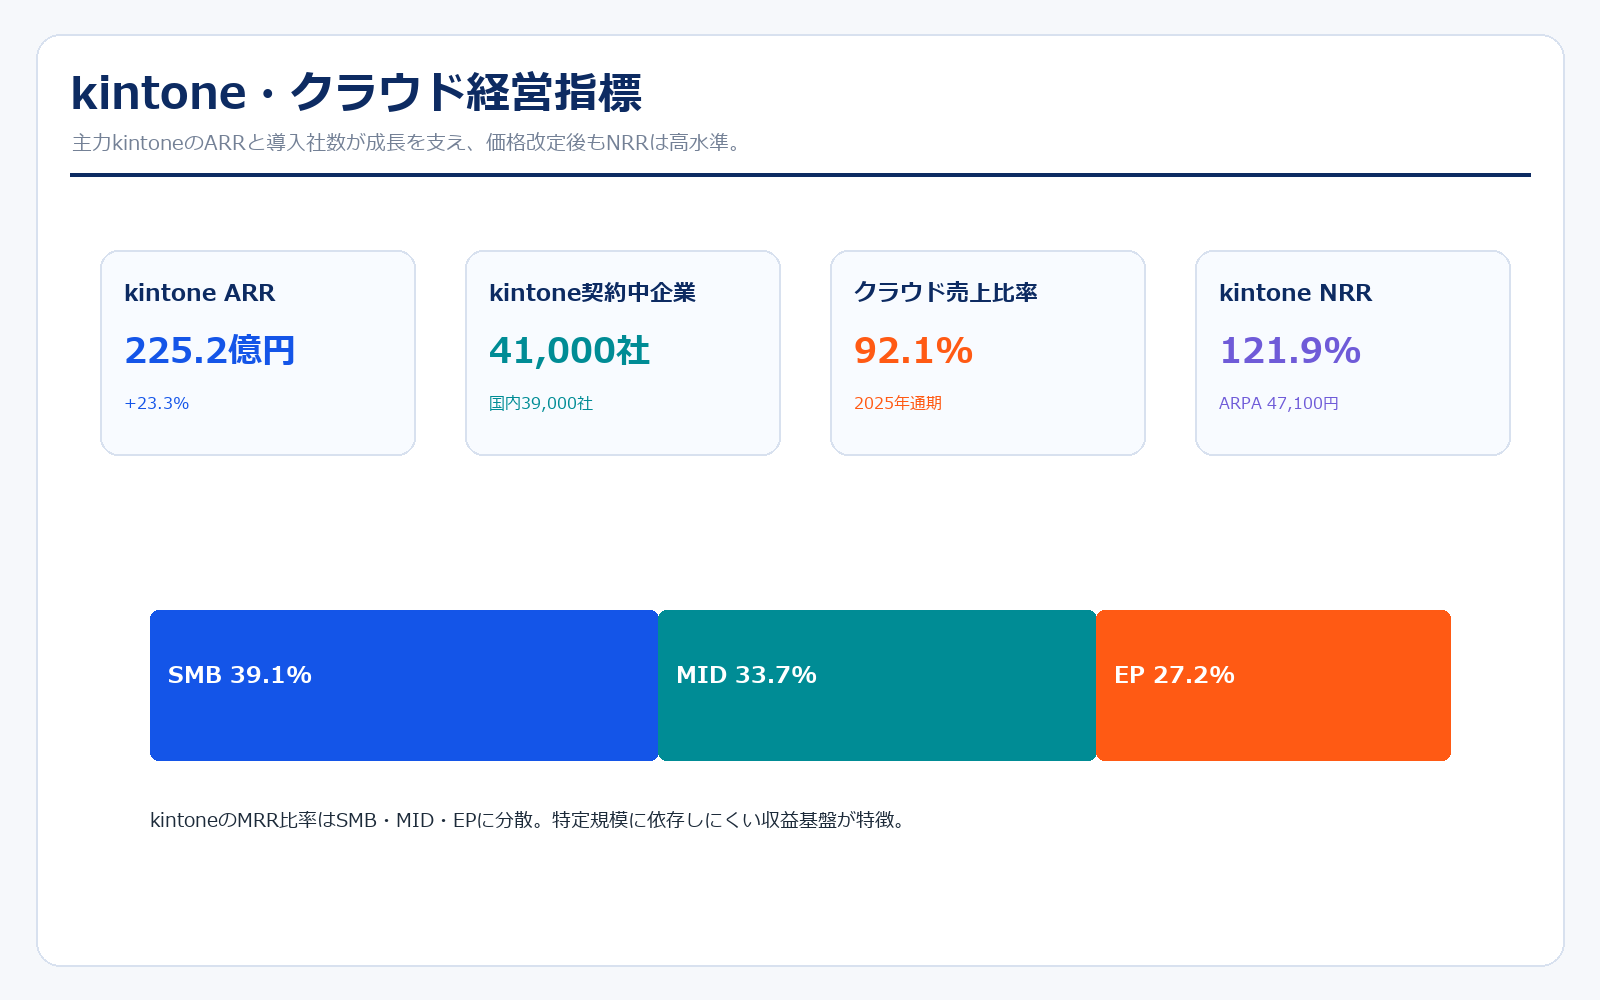Viewport: 1600px width, 1000px height.
Task: Click the blue SMB 39.1% bar segment
Action: [404, 685]
